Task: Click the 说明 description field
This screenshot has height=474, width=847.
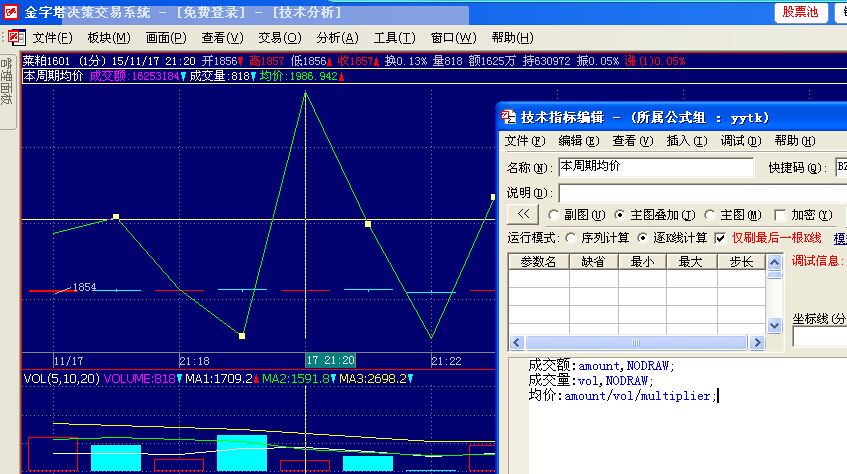Action: point(700,192)
